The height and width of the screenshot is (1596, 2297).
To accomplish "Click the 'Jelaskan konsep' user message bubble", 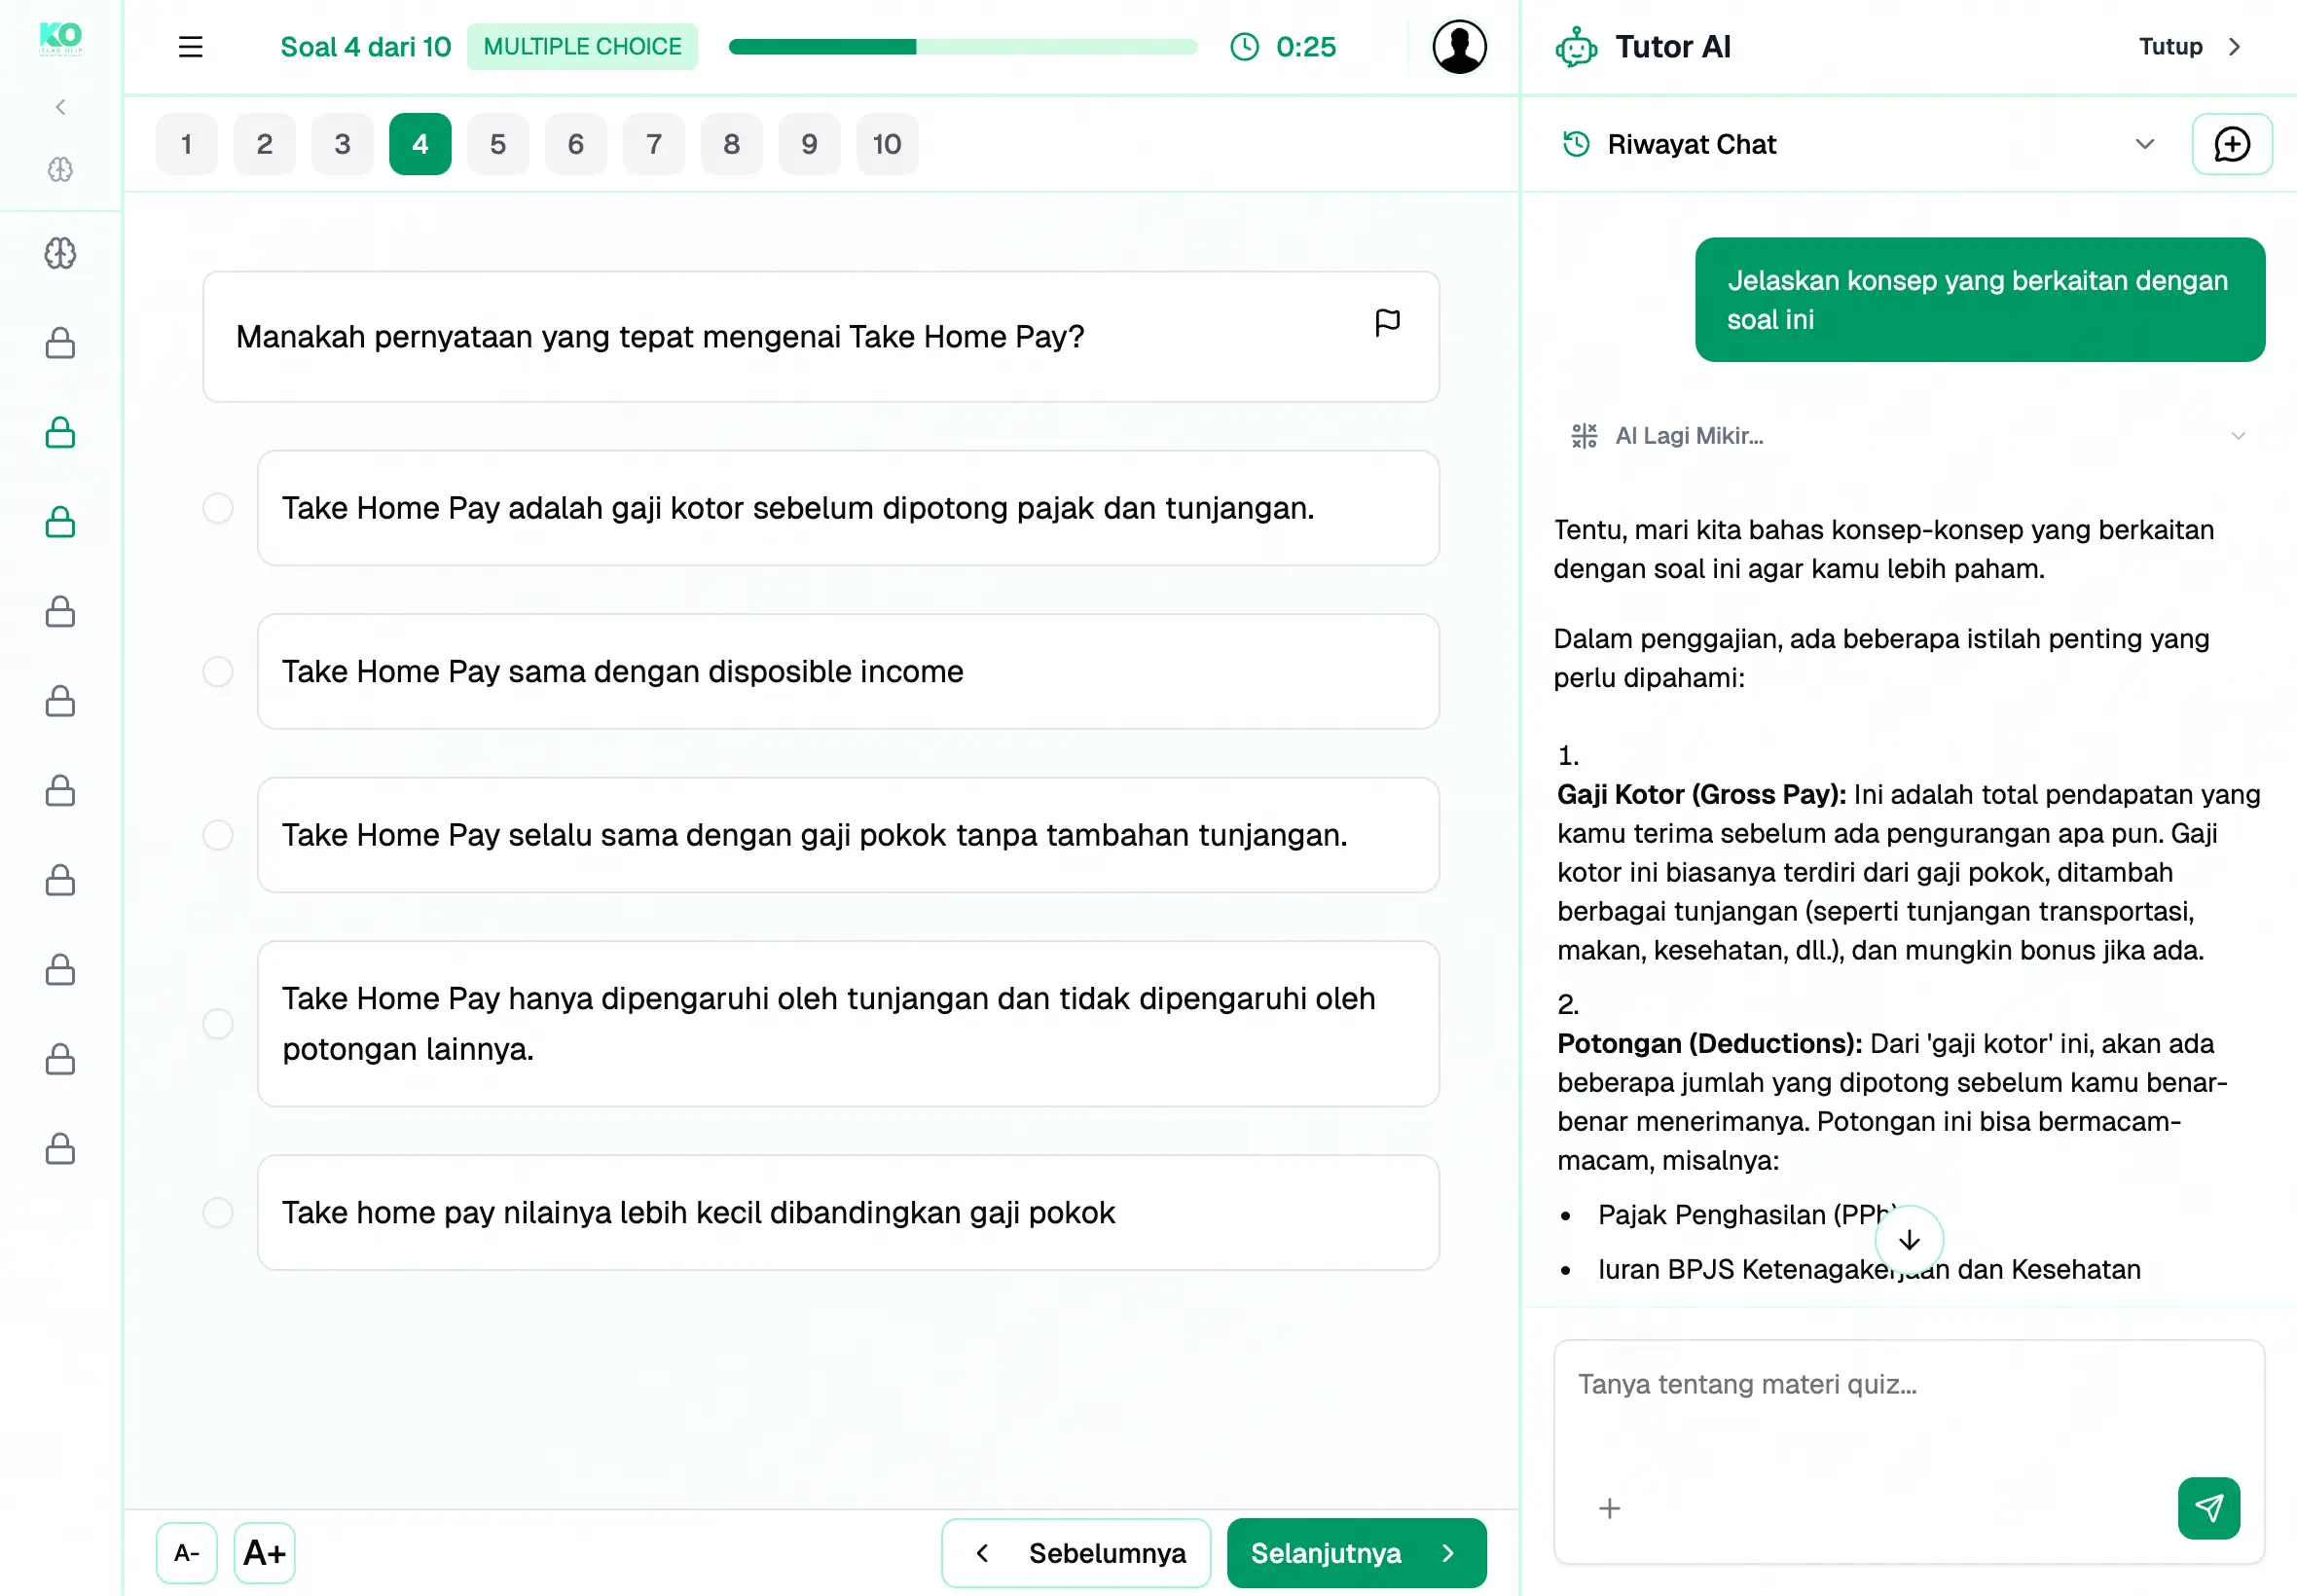I will click(1979, 299).
